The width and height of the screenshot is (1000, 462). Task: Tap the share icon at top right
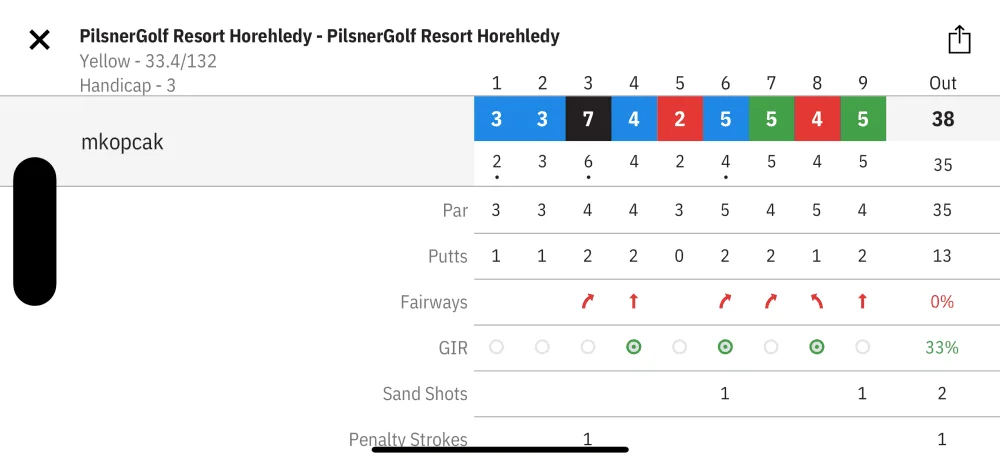[959, 40]
